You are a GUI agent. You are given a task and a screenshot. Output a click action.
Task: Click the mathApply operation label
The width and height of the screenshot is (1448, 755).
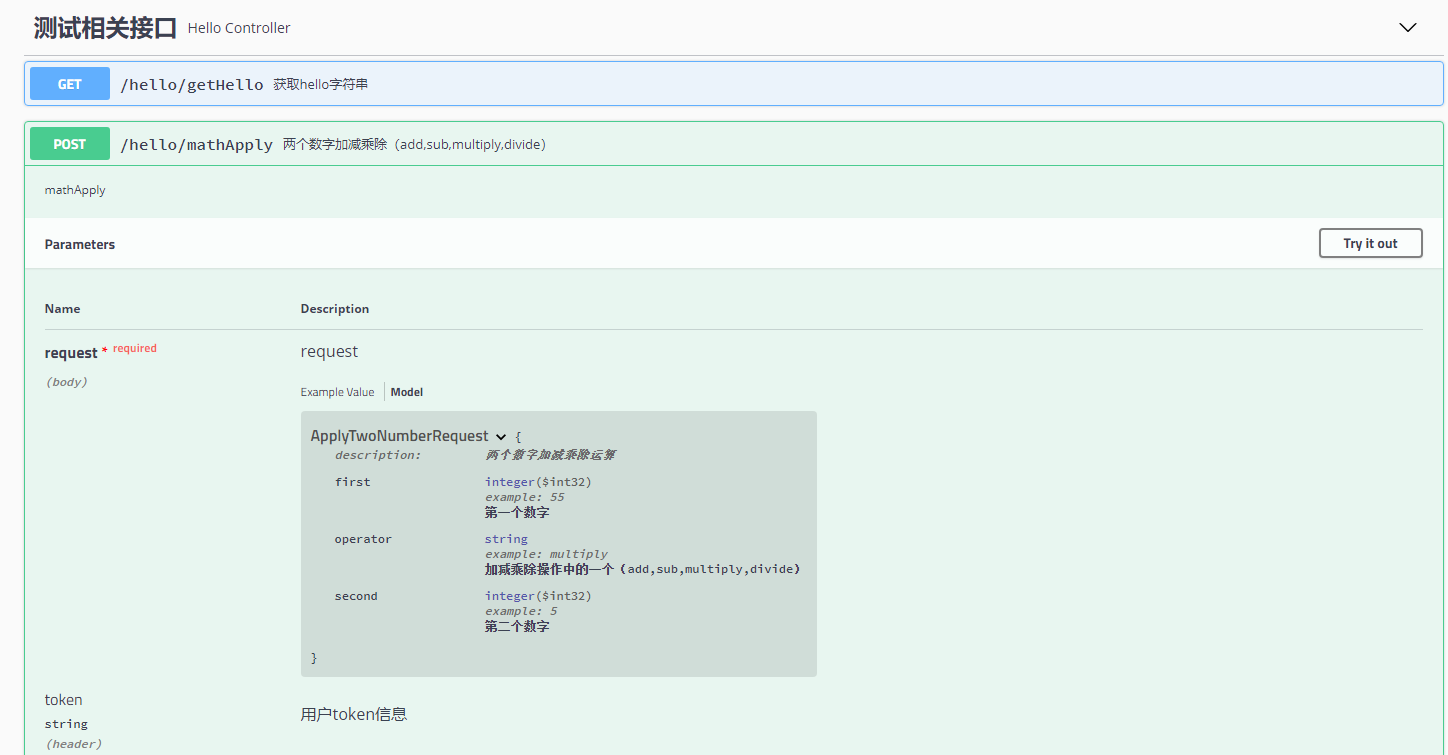[x=75, y=189]
